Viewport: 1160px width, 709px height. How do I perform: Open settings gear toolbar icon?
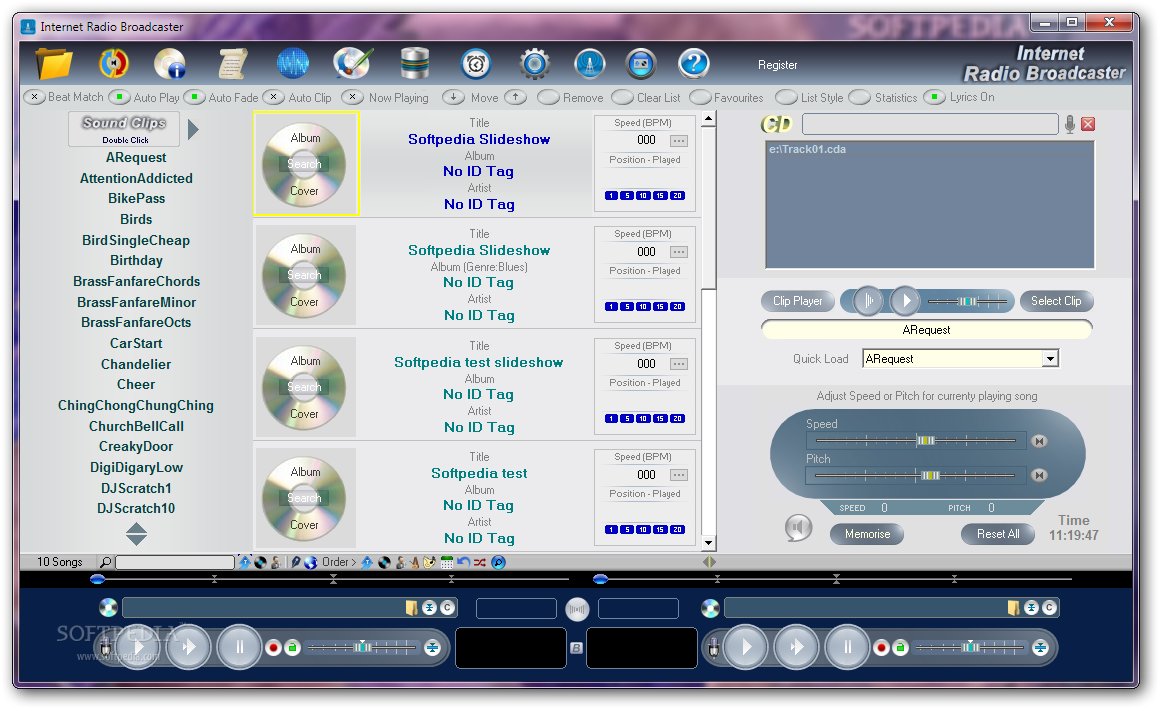click(x=535, y=64)
